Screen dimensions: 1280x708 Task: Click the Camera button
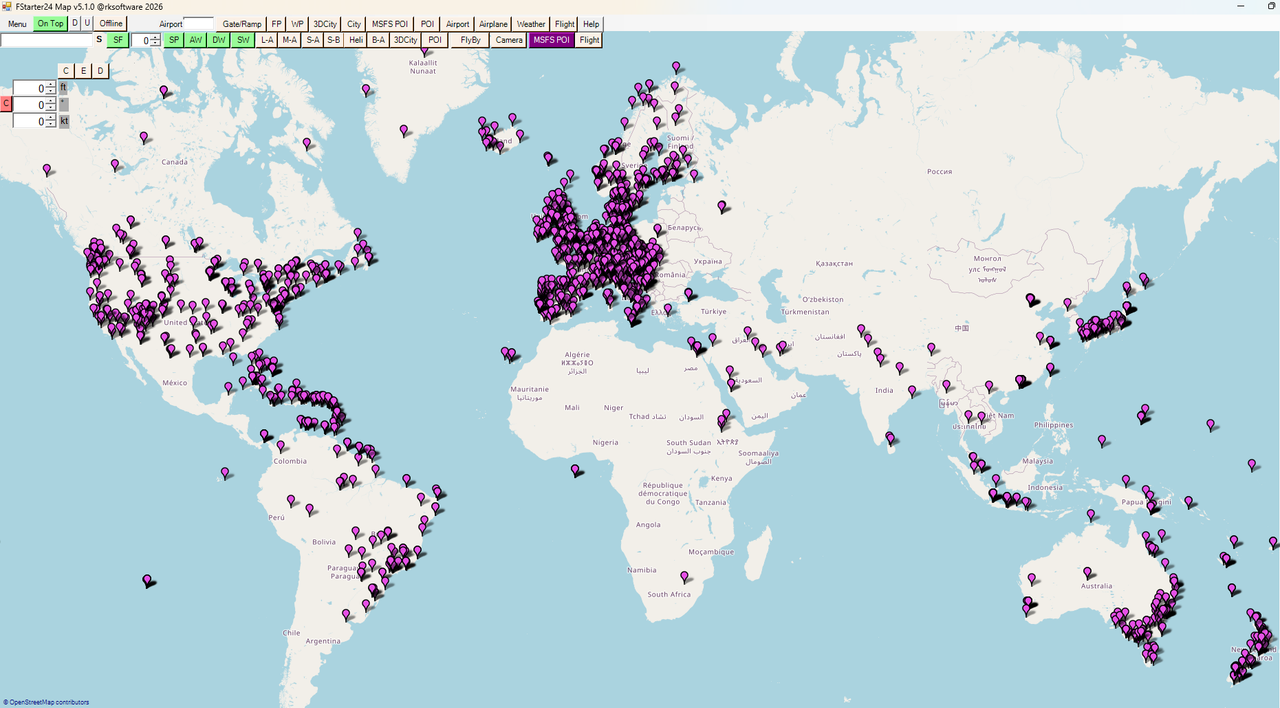(509, 40)
